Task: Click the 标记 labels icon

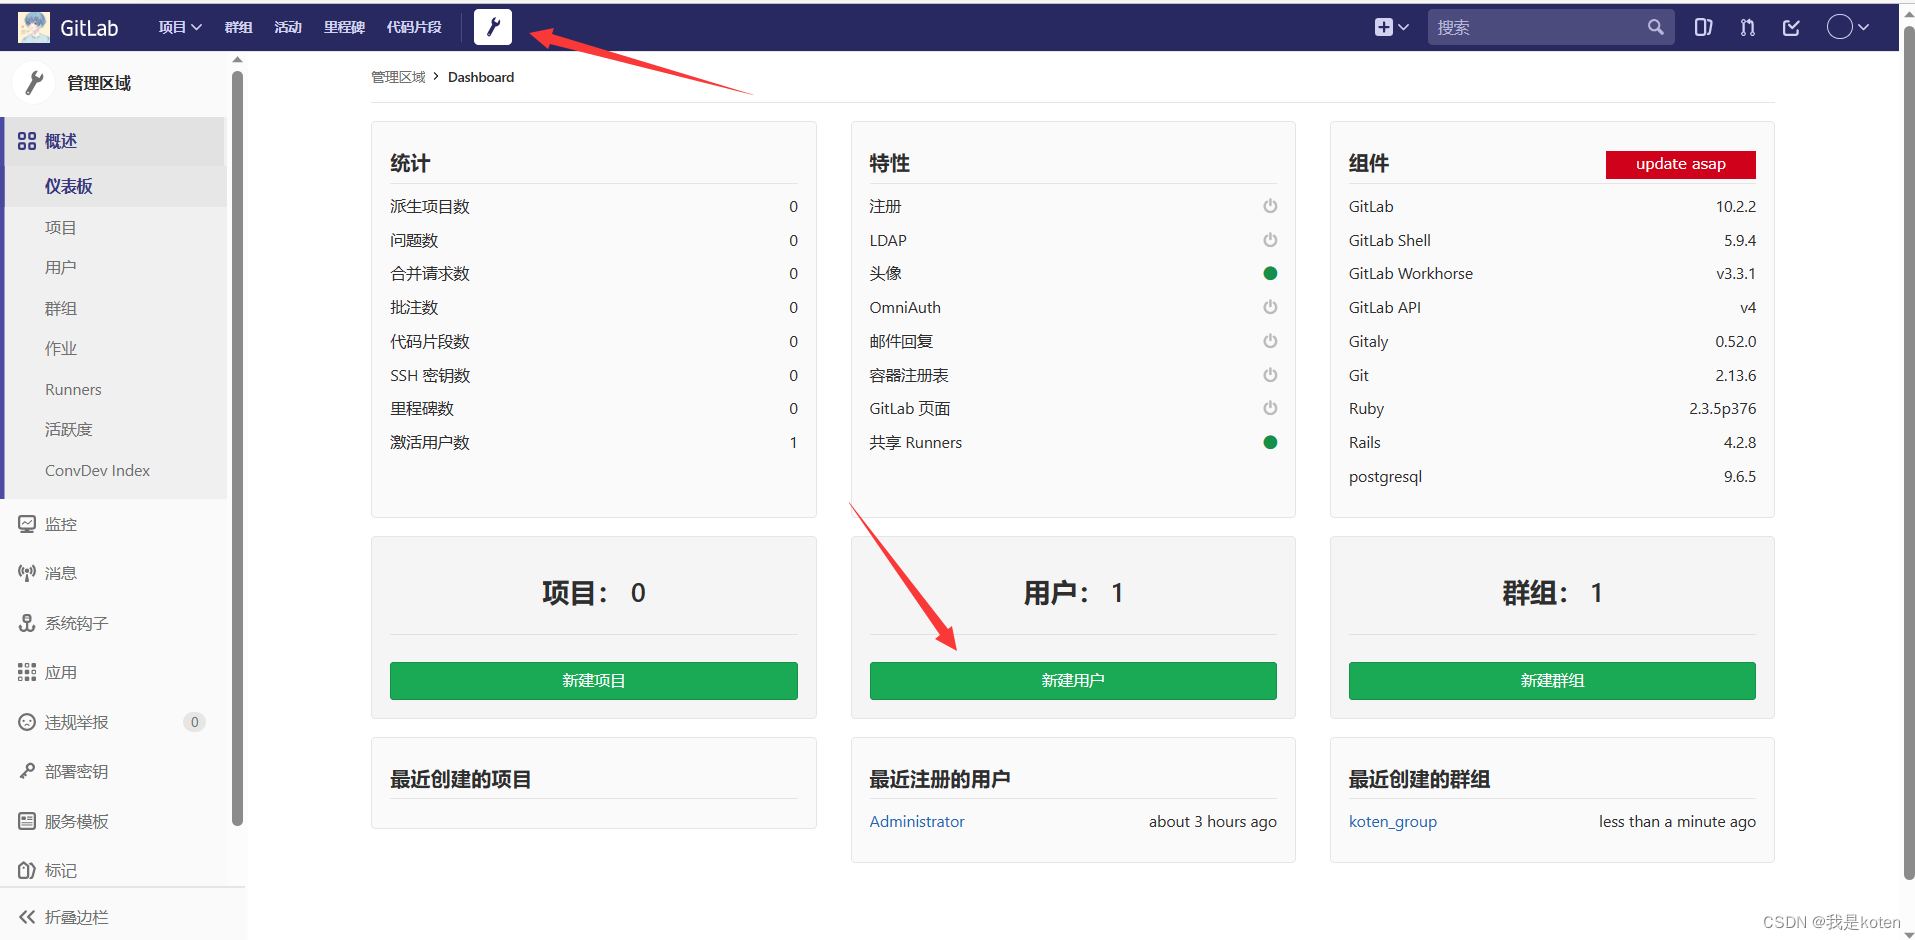Action: tap(27, 870)
